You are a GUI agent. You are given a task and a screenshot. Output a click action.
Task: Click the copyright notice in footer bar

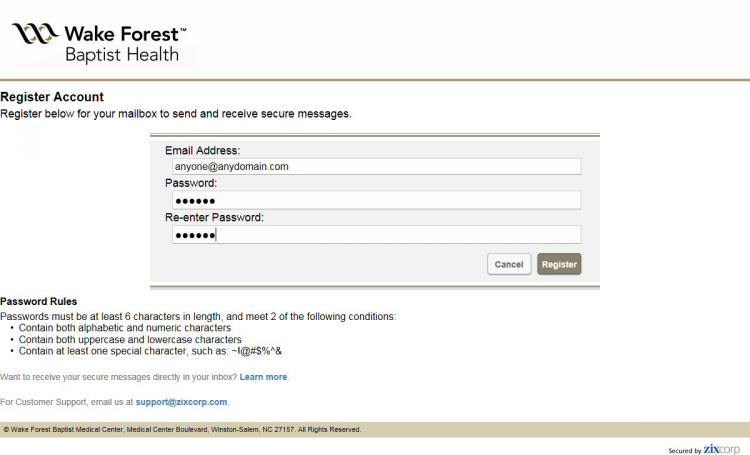tap(182, 430)
